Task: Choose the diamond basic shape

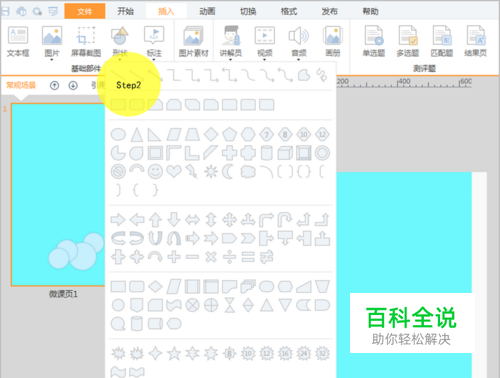Action: pyautogui.click(x=211, y=134)
